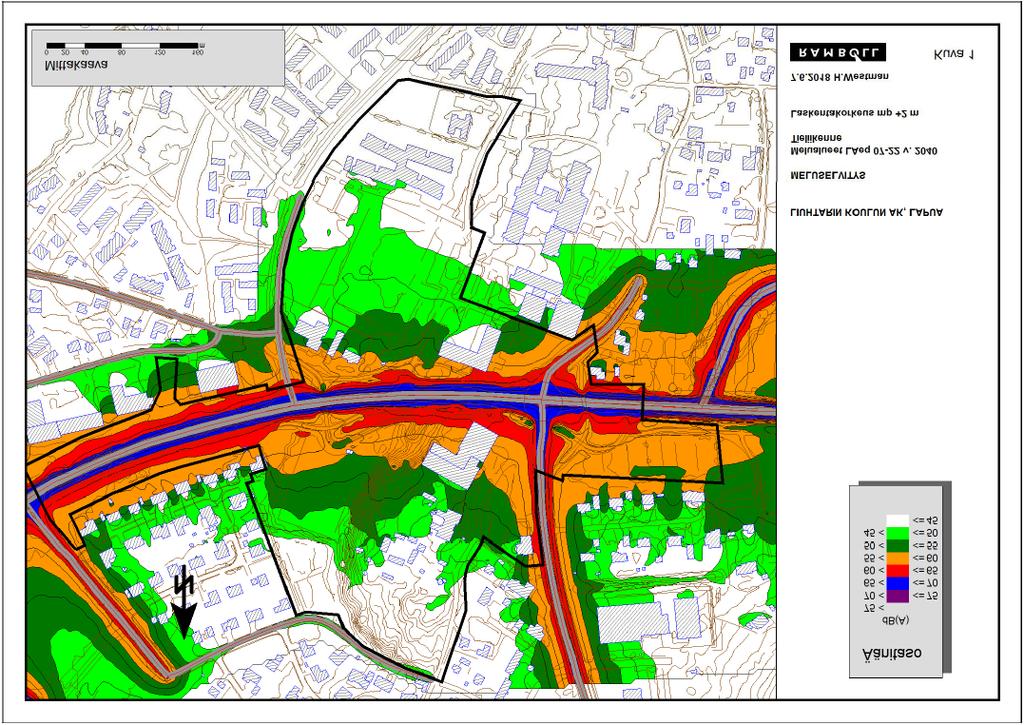The width and height of the screenshot is (1024, 725).
Task: Click the 'Melualueet LAeq 07-22 v. 2040' text
Action: 864,151
